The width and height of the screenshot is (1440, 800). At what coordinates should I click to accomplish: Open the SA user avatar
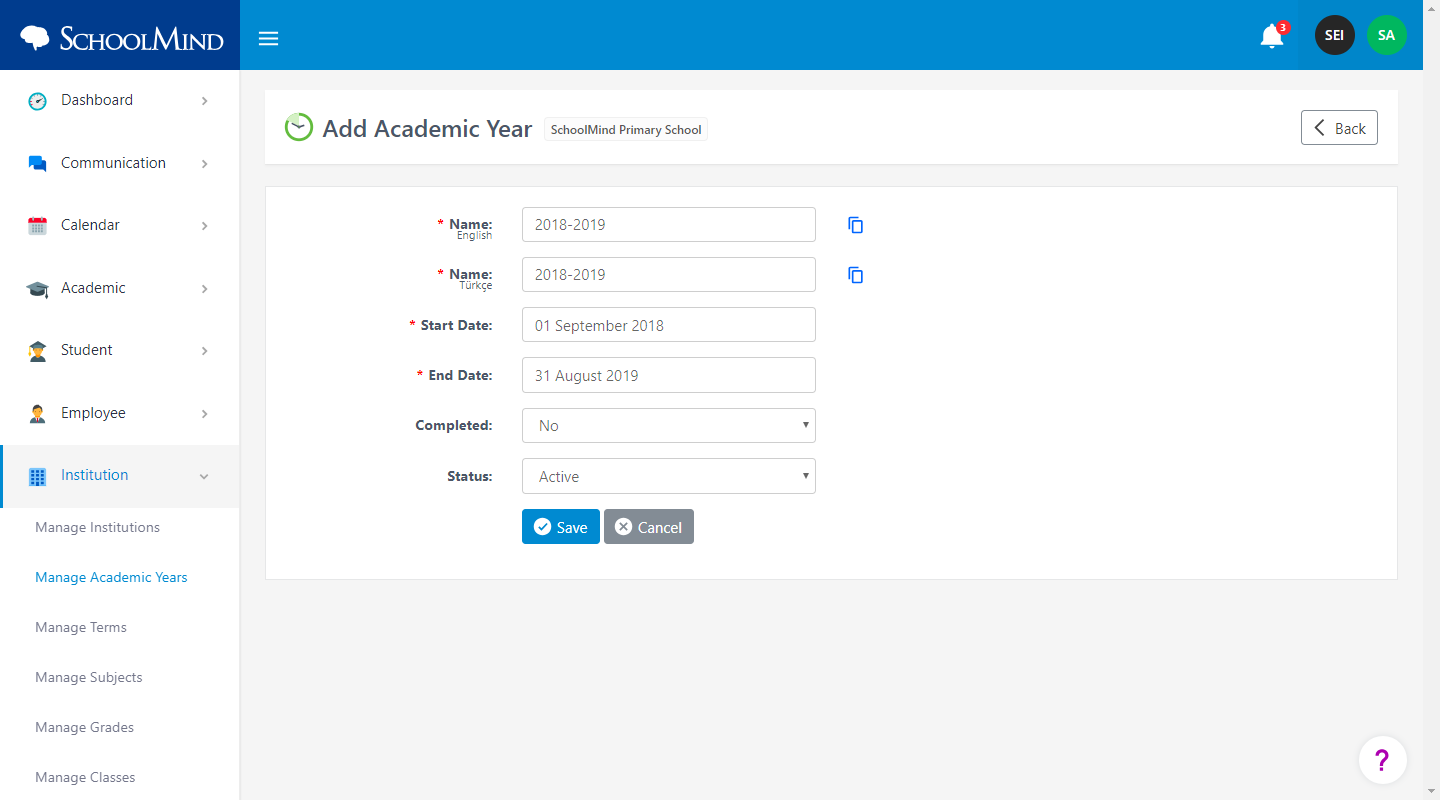1386,35
